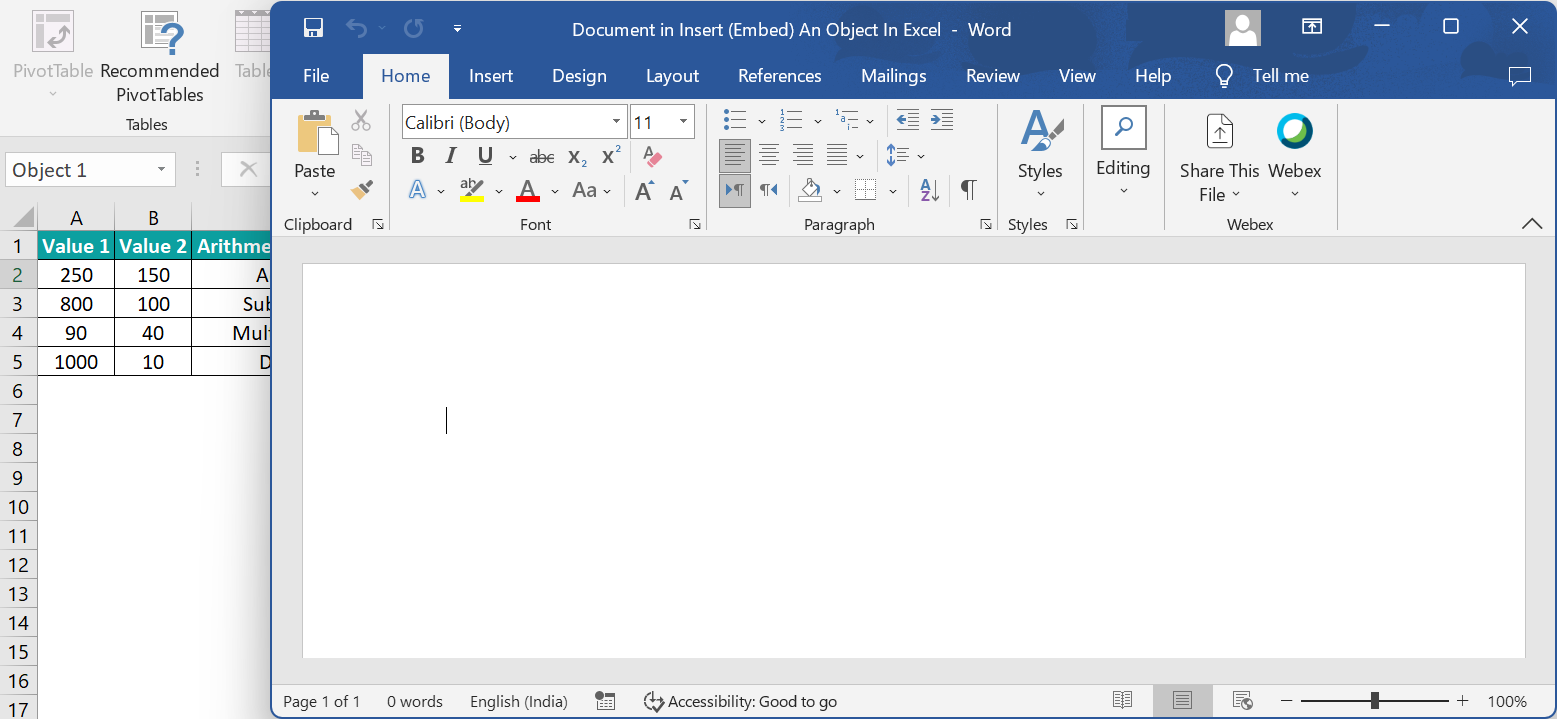The image size is (1557, 719).
Task: Toggle Italic formatting
Action: tap(451, 156)
